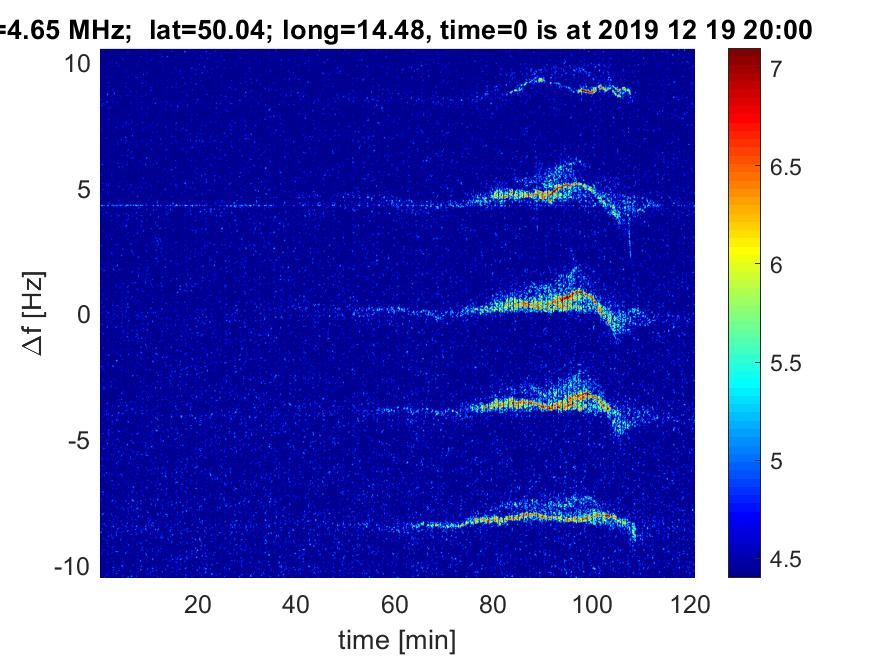
Task: Click the dark blue bottom of the colorbar
Action: [741, 570]
